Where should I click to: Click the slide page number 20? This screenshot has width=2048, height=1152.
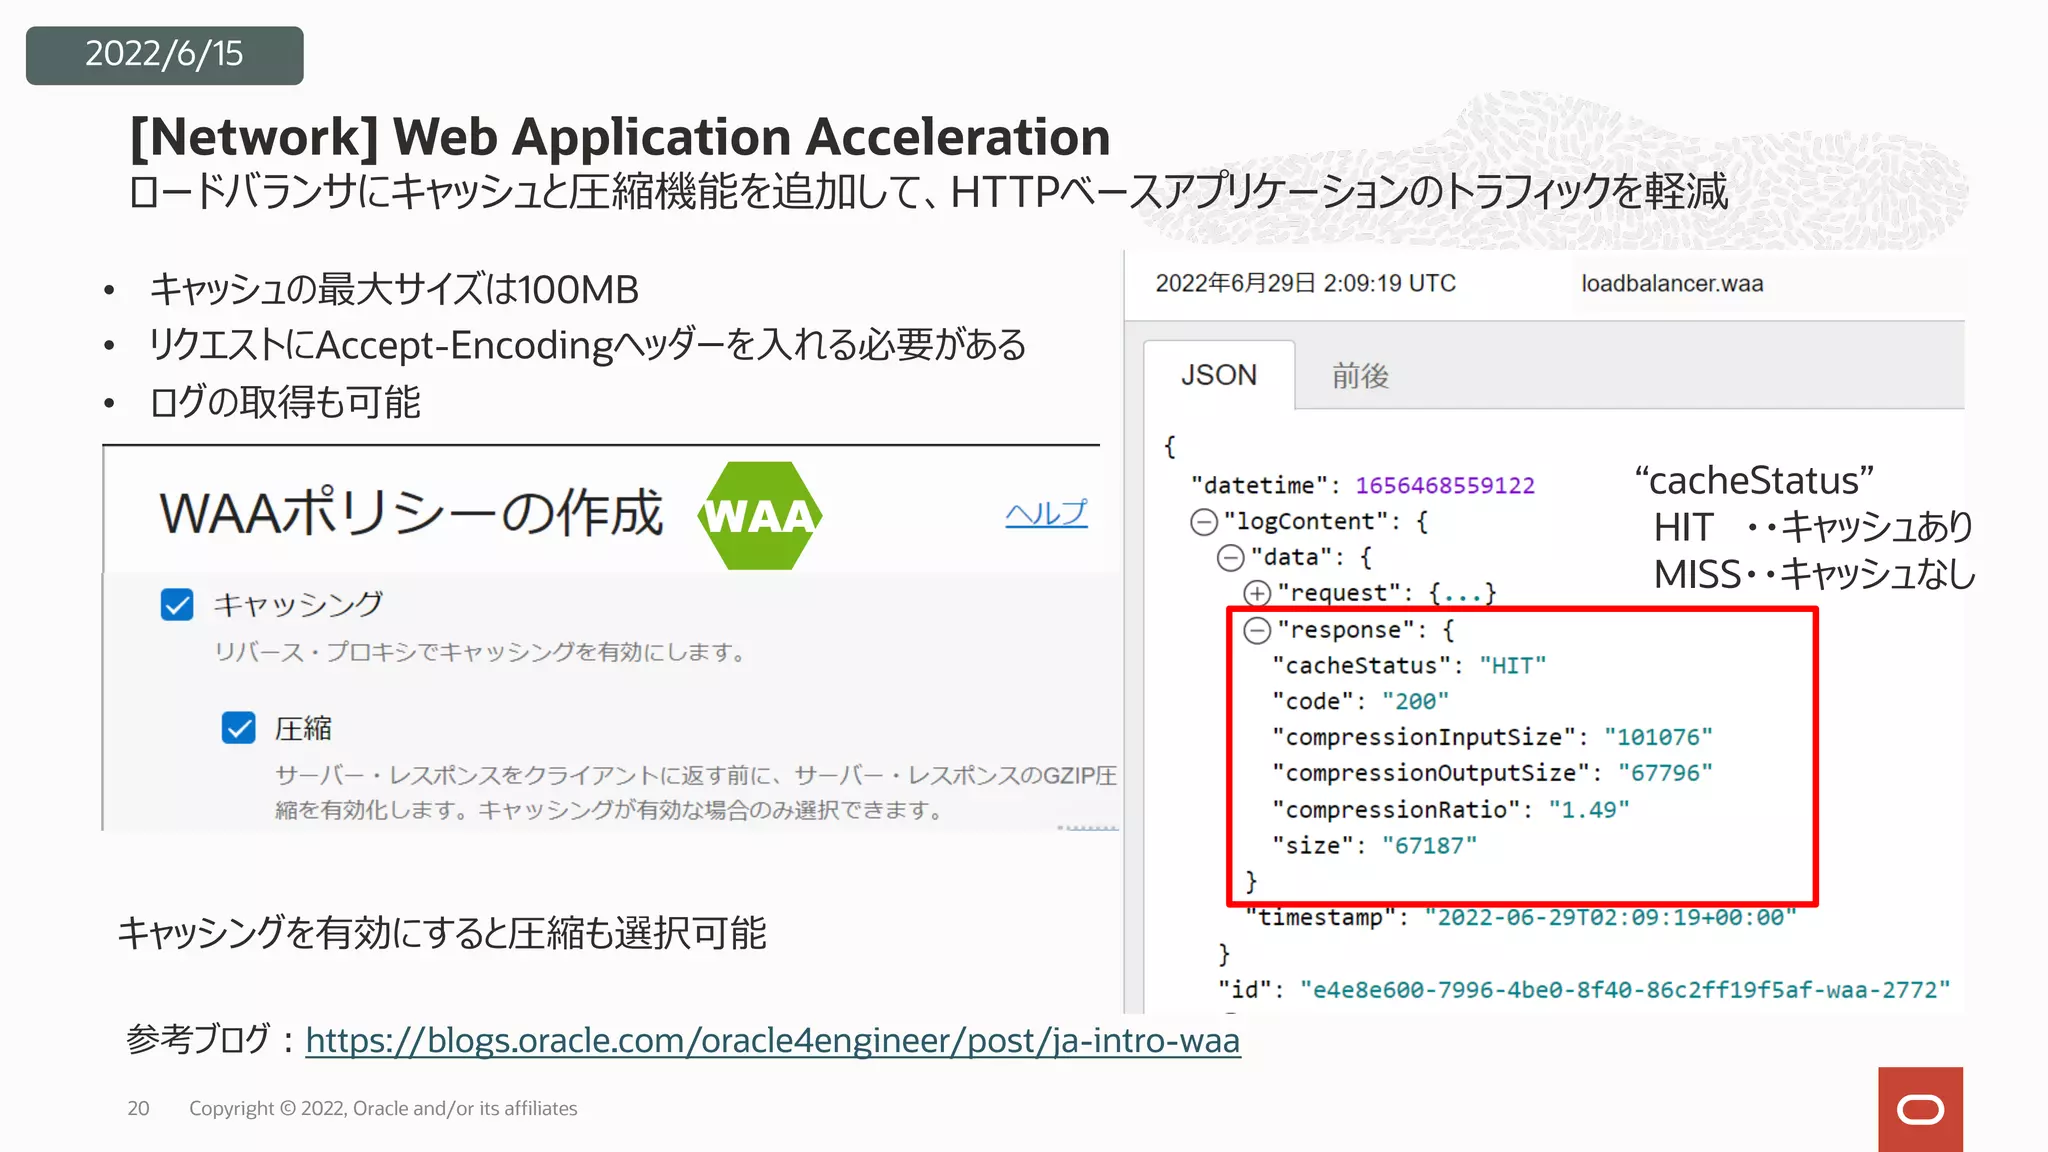(138, 1108)
